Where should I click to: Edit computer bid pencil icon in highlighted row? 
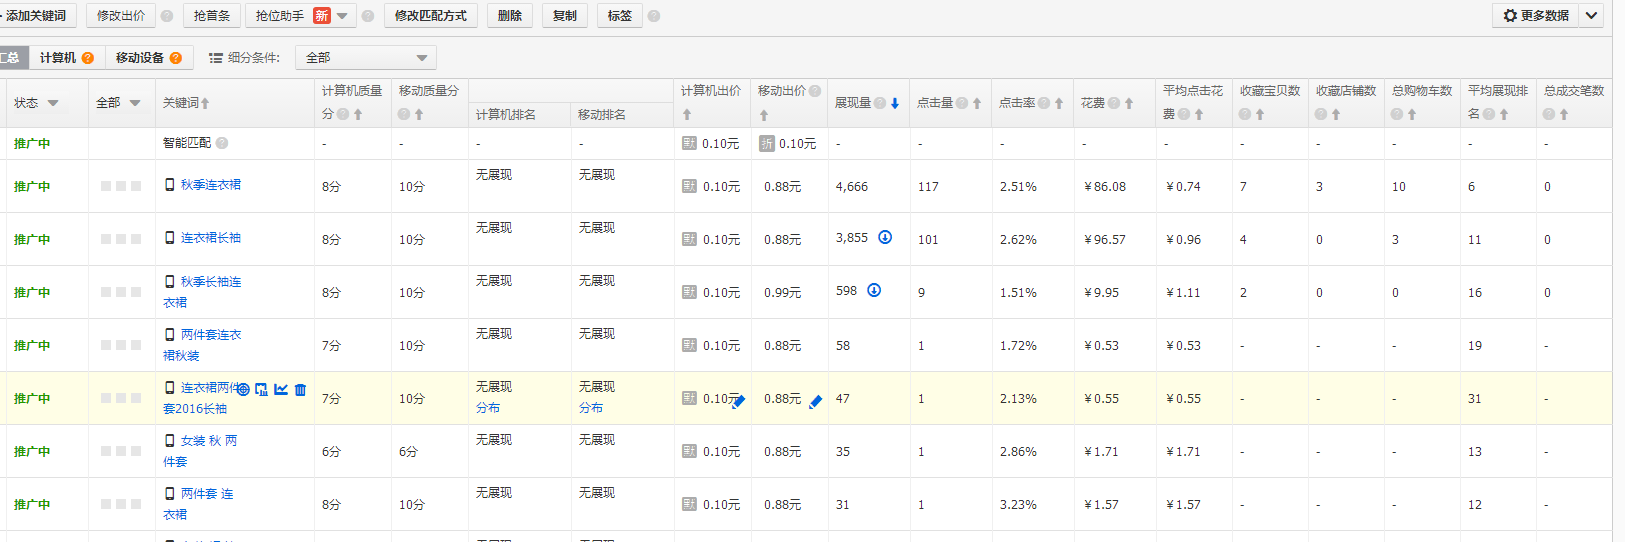[738, 401]
